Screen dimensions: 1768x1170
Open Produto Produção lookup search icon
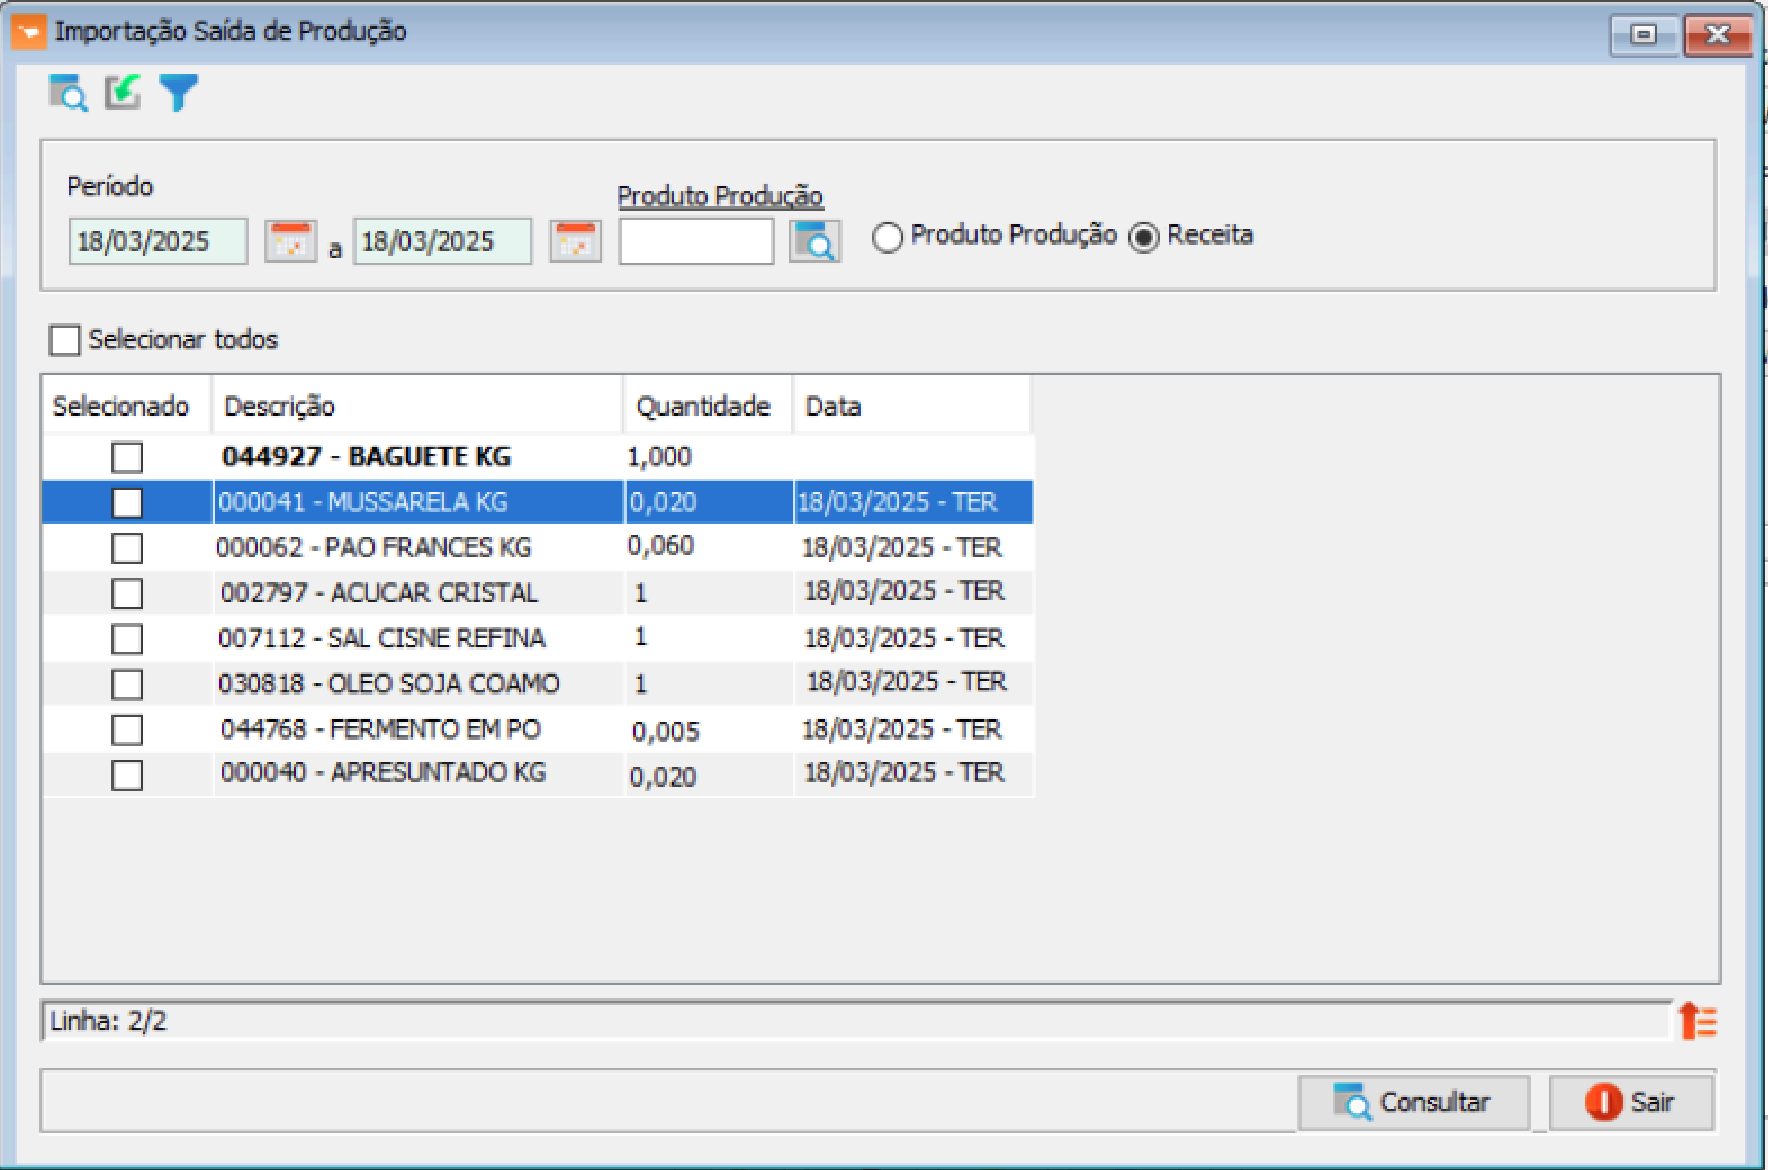(x=814, y=242)
